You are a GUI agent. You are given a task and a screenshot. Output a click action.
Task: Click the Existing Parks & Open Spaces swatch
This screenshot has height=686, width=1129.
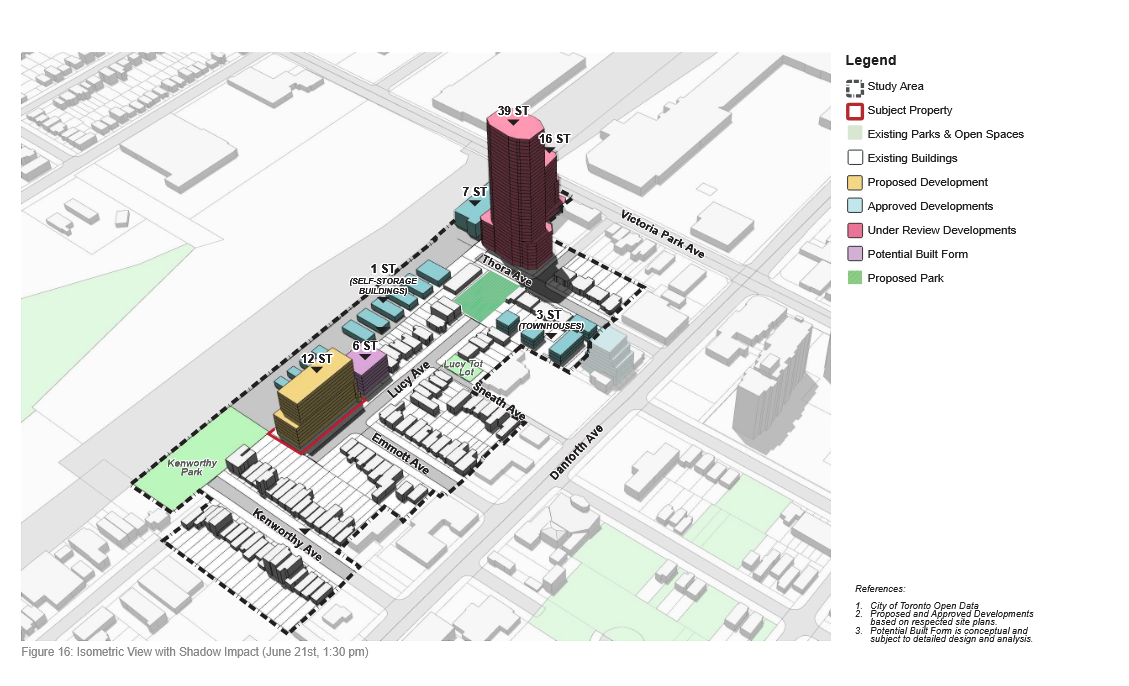[854, 134]
